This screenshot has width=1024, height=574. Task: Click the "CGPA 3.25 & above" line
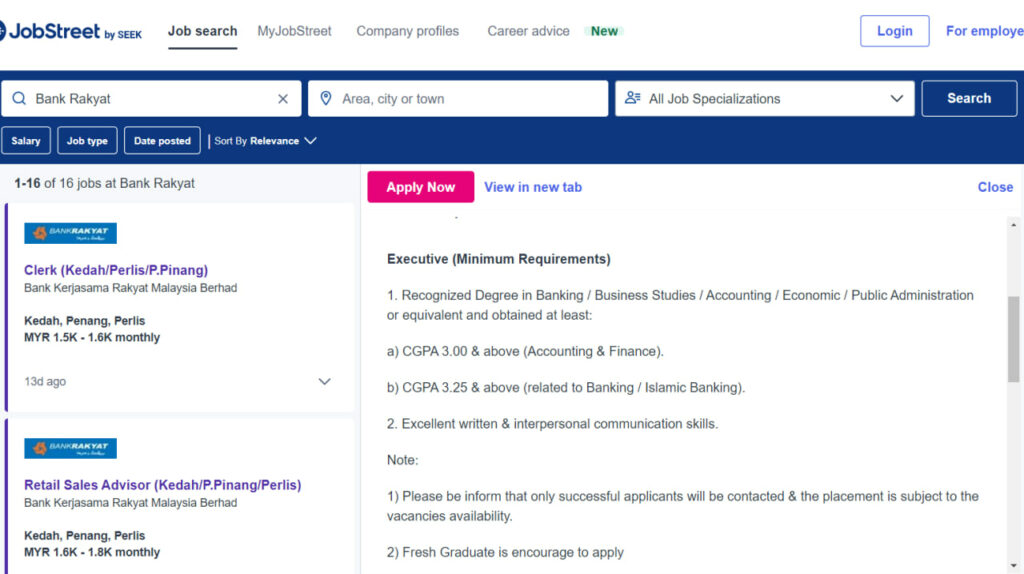click(566, 388)
